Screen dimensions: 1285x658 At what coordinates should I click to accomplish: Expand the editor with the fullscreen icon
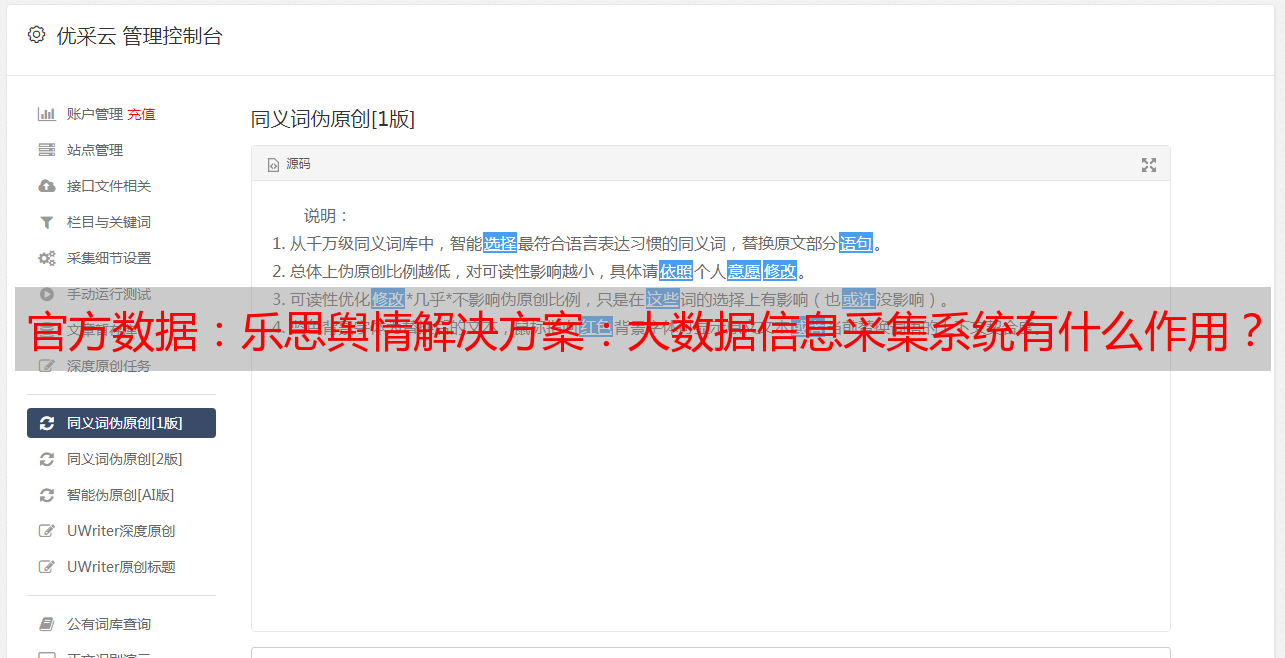tap(1149, 165)
